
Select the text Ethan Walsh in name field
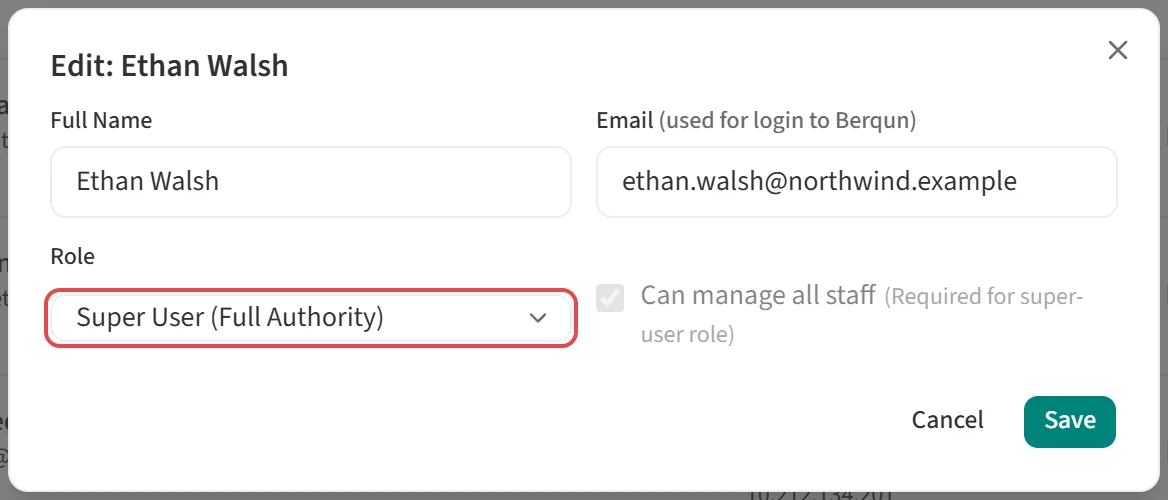click(147, 181)
